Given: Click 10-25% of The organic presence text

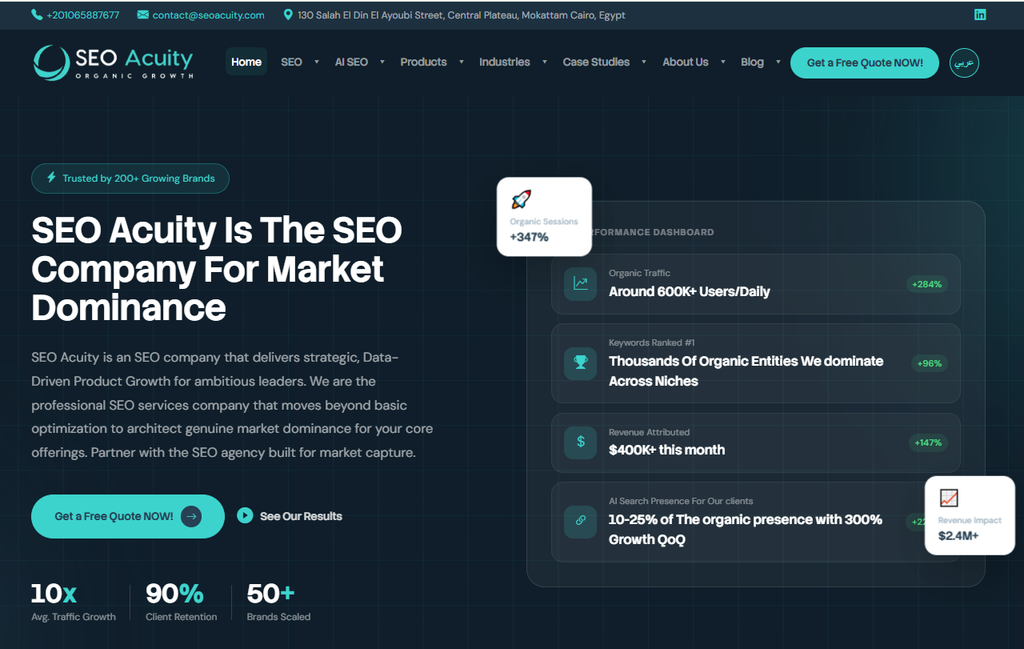Looking at the screenshot, I should point(745,530).
